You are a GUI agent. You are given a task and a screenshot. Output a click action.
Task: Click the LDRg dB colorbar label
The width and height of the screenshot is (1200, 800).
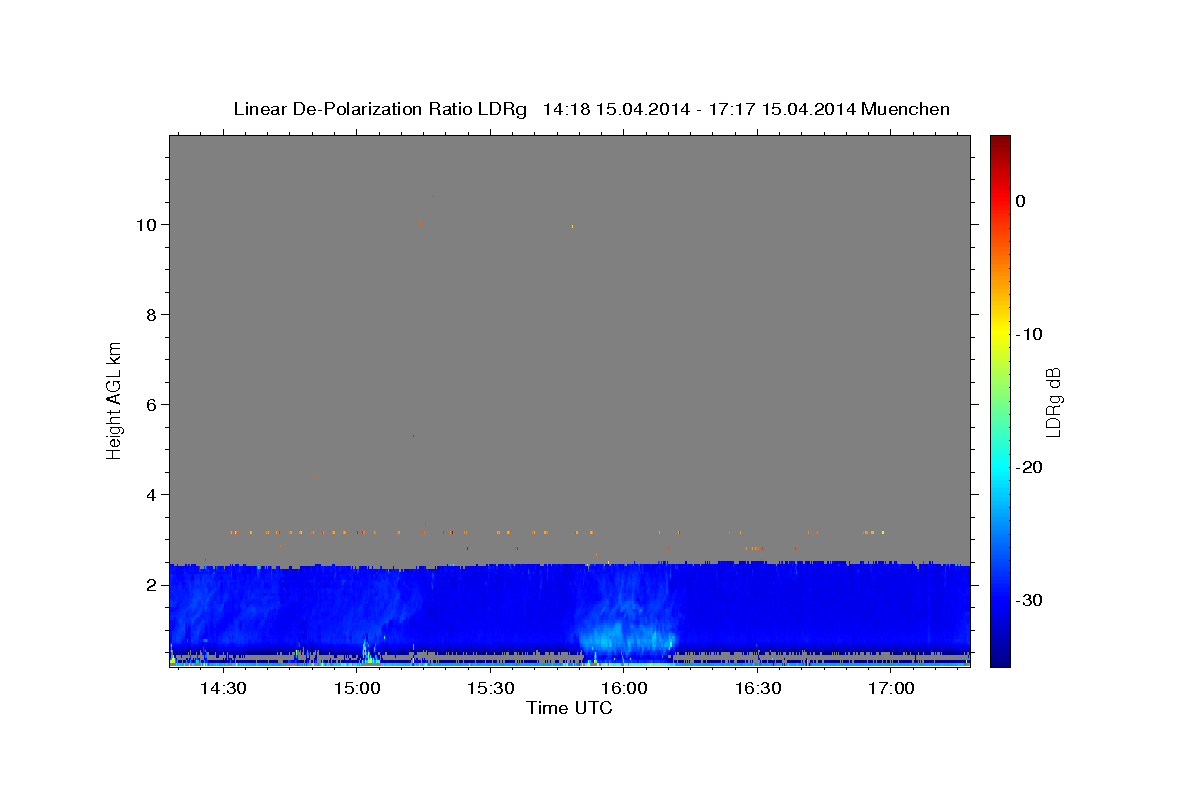tap(1053, 401)
